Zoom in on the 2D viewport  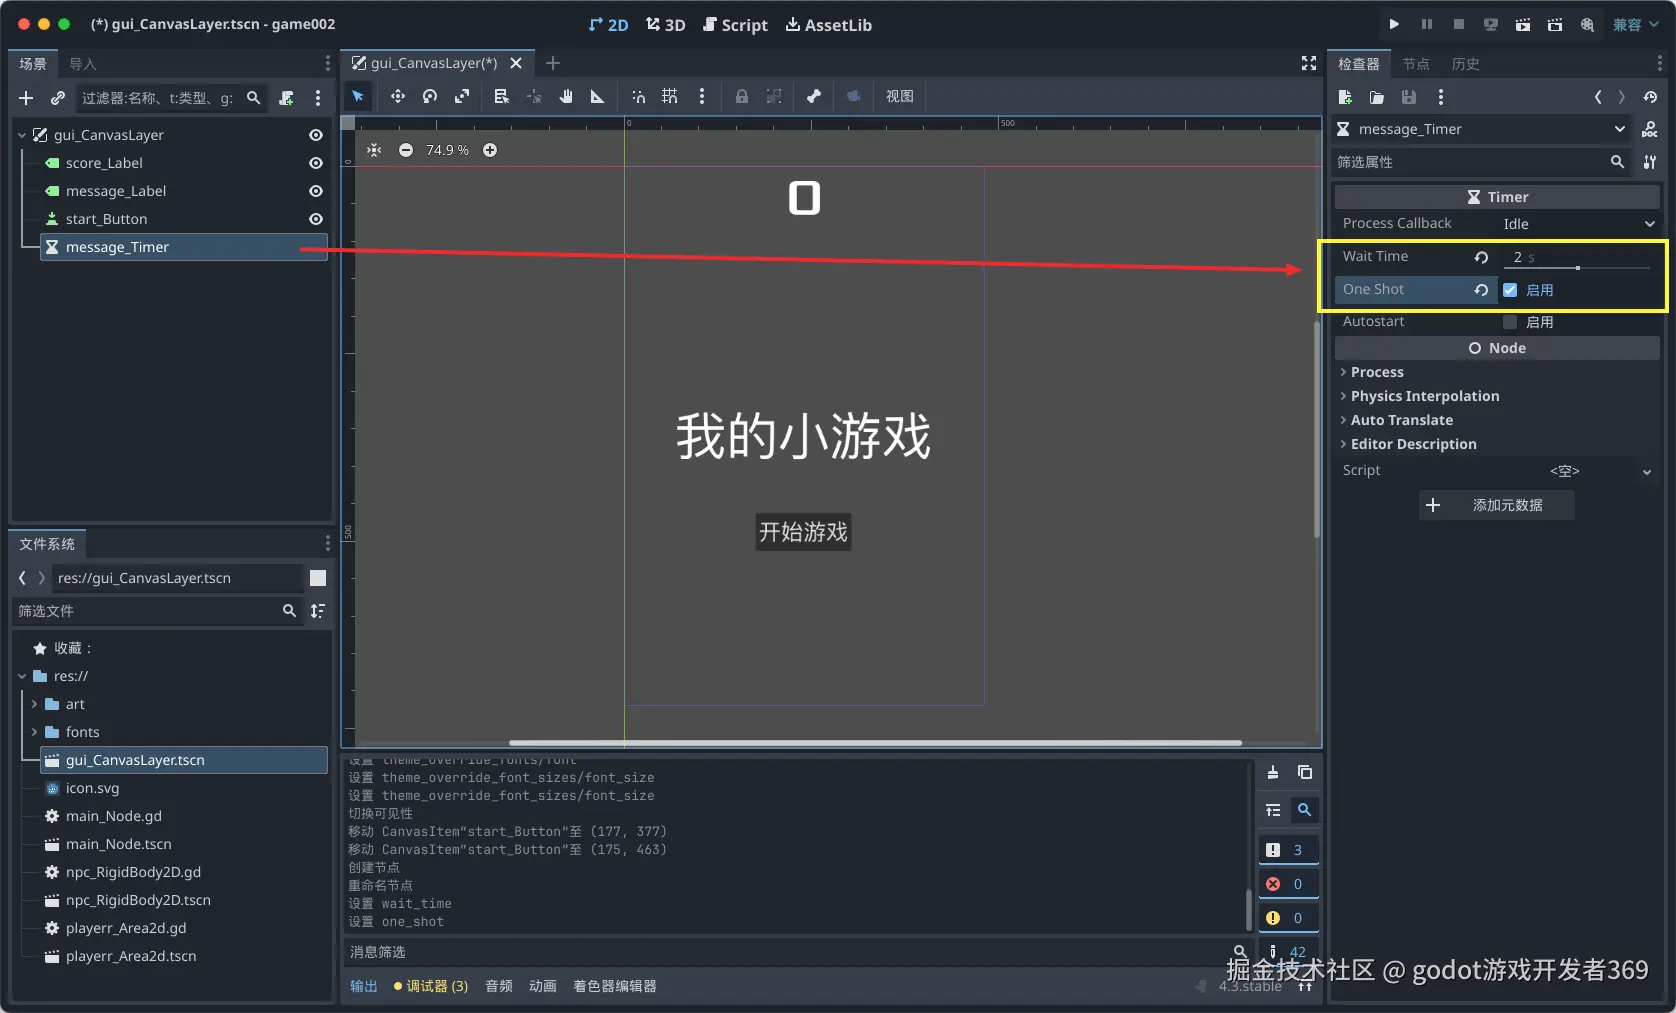(x=490, y=150)
